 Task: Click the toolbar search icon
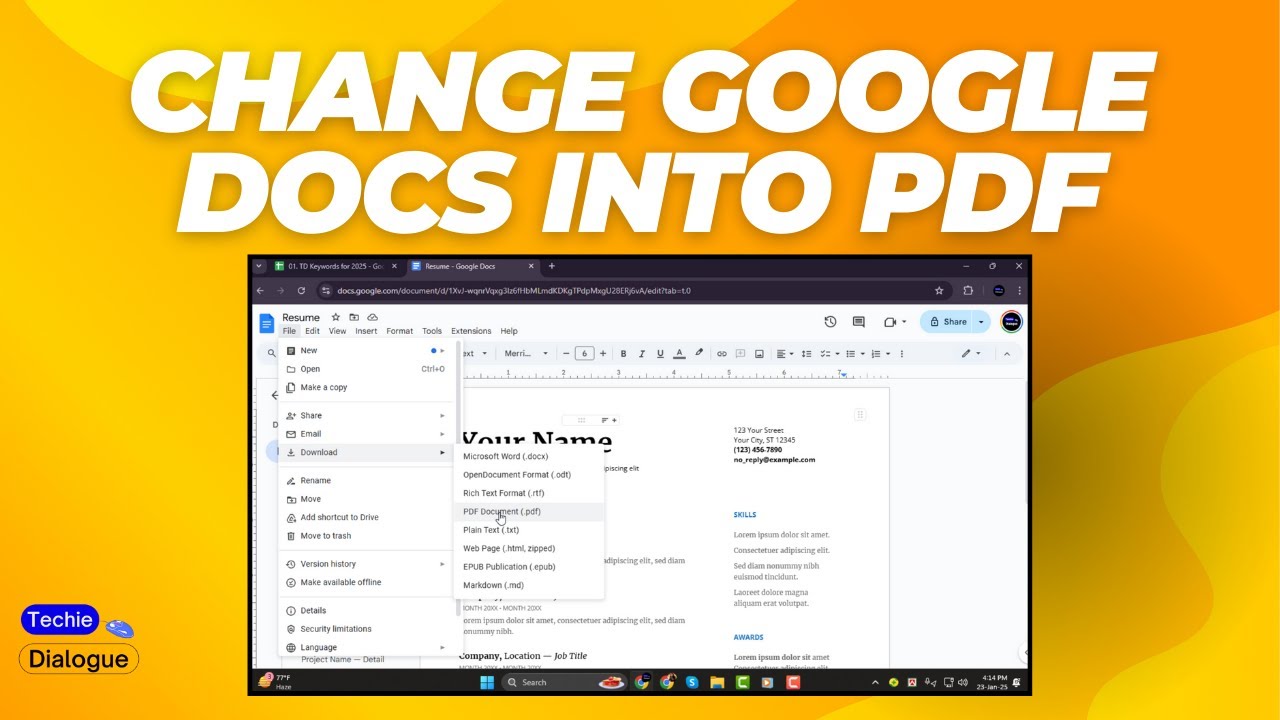272,353
